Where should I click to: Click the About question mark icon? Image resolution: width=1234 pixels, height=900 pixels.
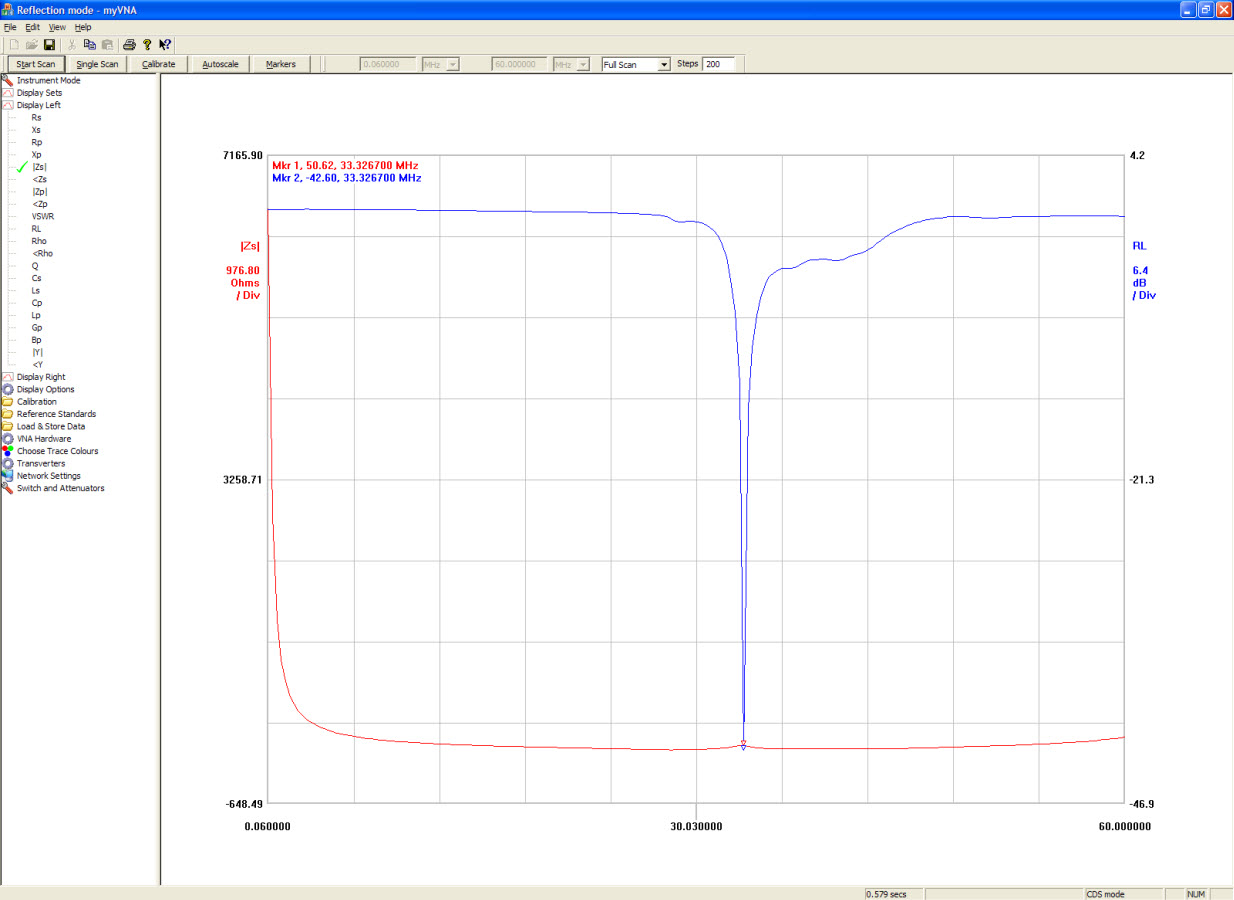coord(147,45)
